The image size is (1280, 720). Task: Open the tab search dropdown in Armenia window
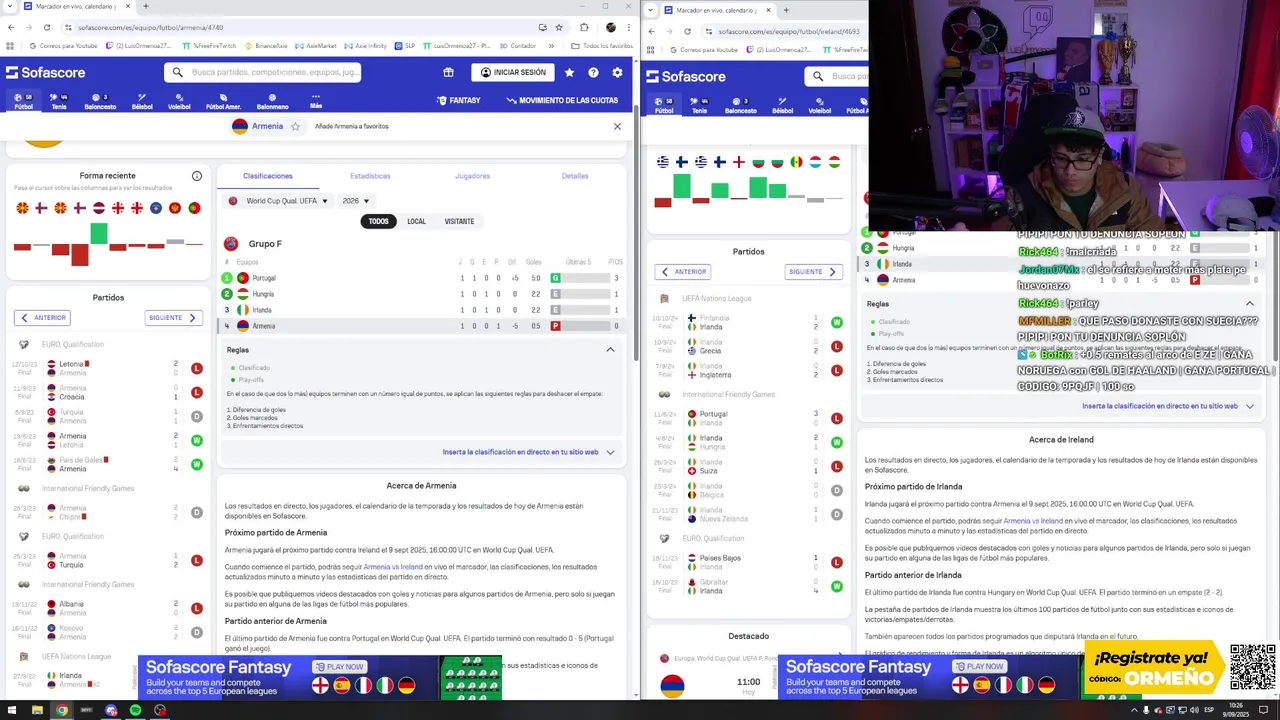[11, 6]
